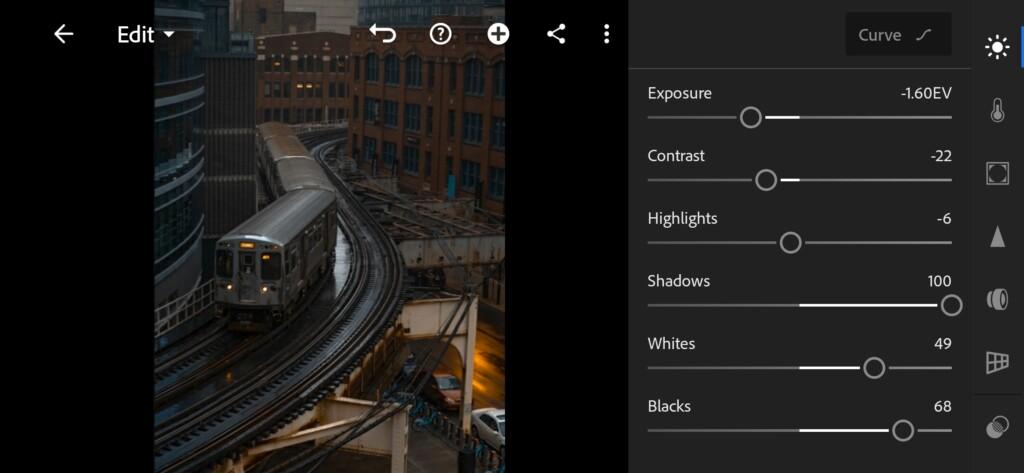Open the Color panel thermometer icon
This screenshot has height=473, width=1024.
coord(997,110)
